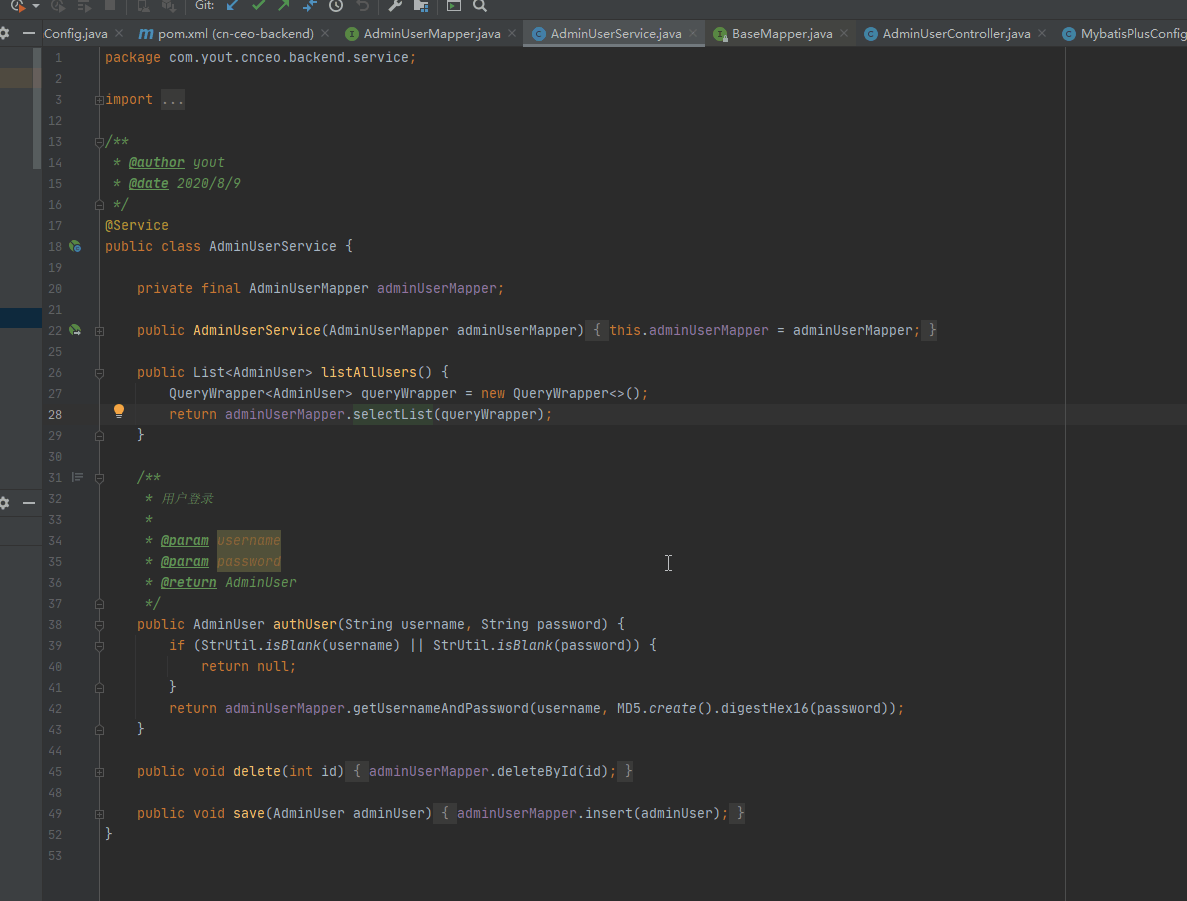The width and height of the screenshot is (1187, 901).
Task: Click the hide minus icon beside Config.java tab
Action: (x=29, y=33)
